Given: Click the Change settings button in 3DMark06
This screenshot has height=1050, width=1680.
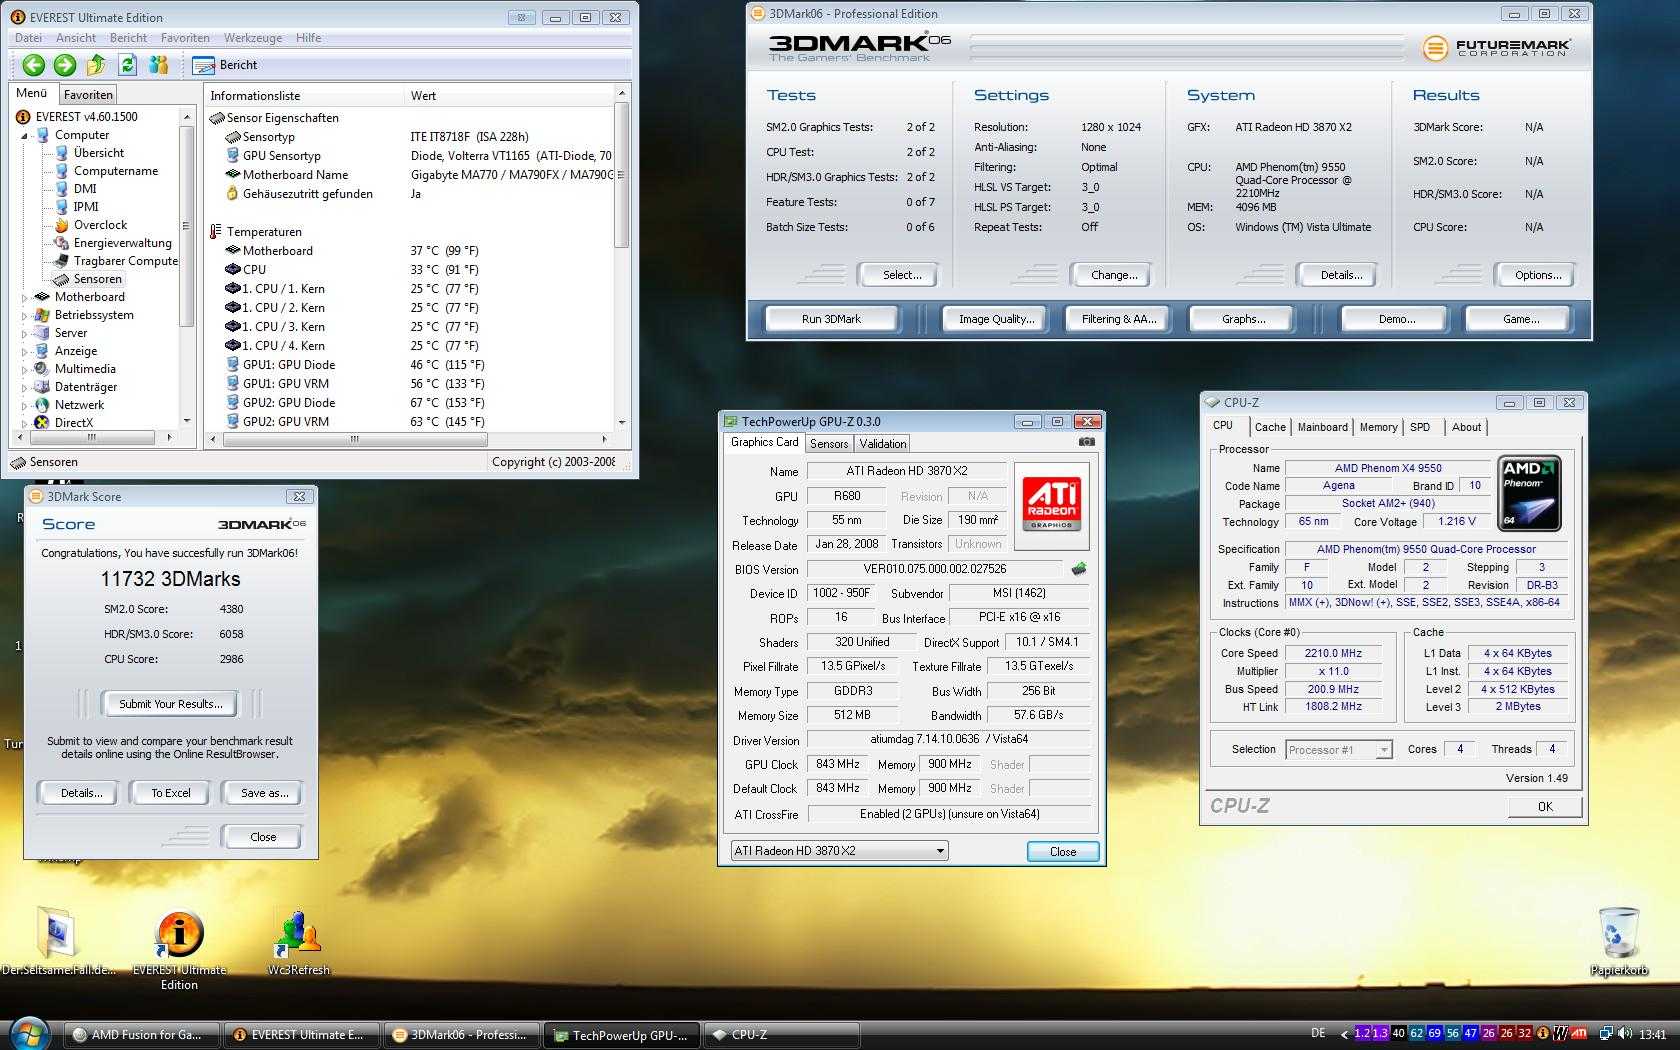Looking at the screenshot, I should (x=1113, y=275).
